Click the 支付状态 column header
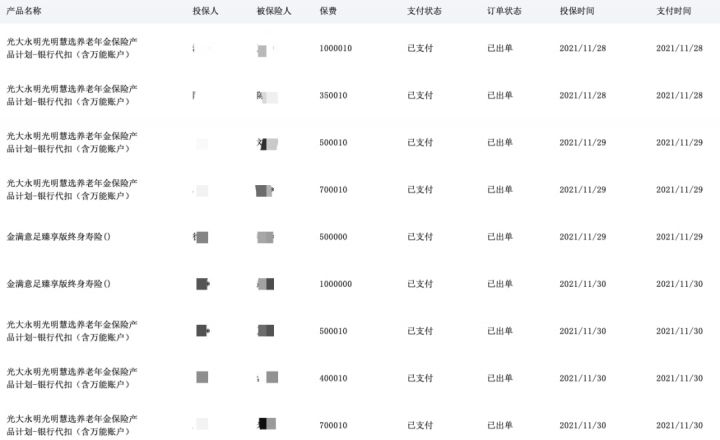 coord(424,10)
